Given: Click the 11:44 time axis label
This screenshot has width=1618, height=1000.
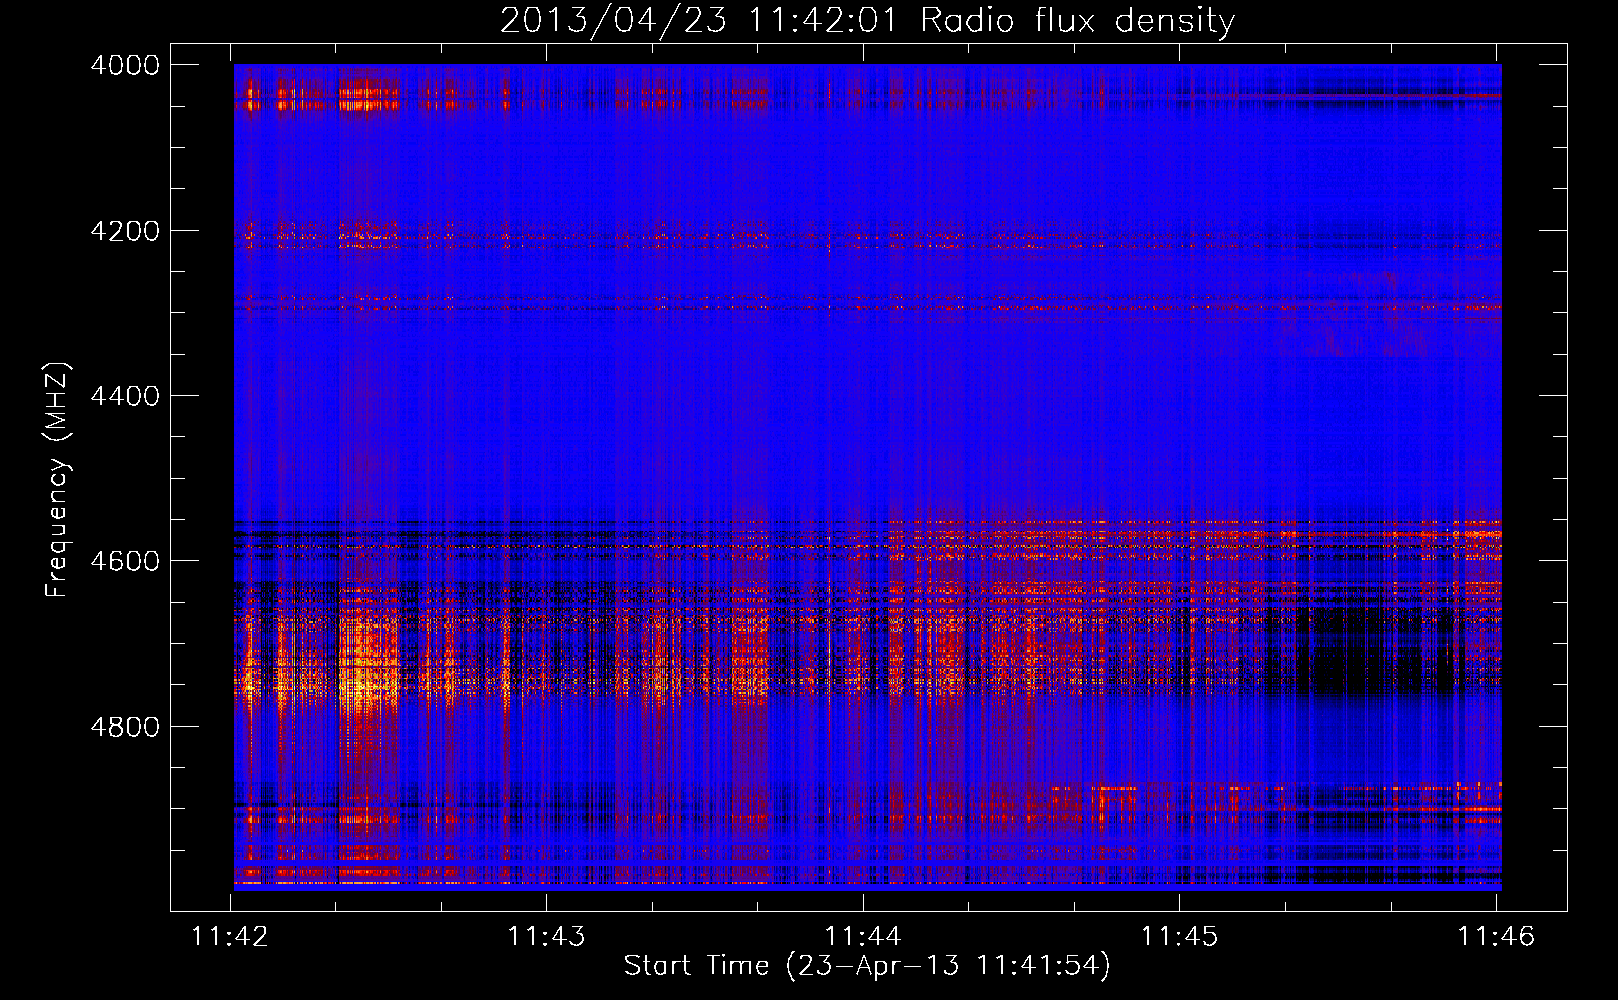Looking at the screenshot, I should (x=863, y=937).
